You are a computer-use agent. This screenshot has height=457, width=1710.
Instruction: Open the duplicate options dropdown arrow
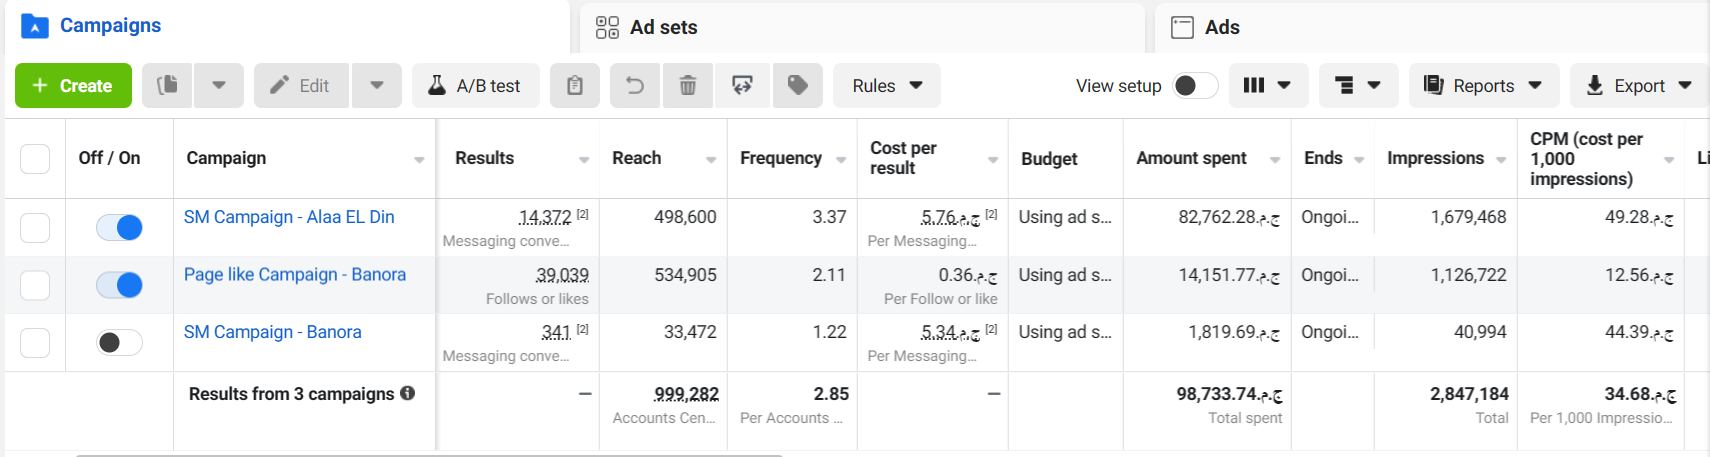pos(219,86)
